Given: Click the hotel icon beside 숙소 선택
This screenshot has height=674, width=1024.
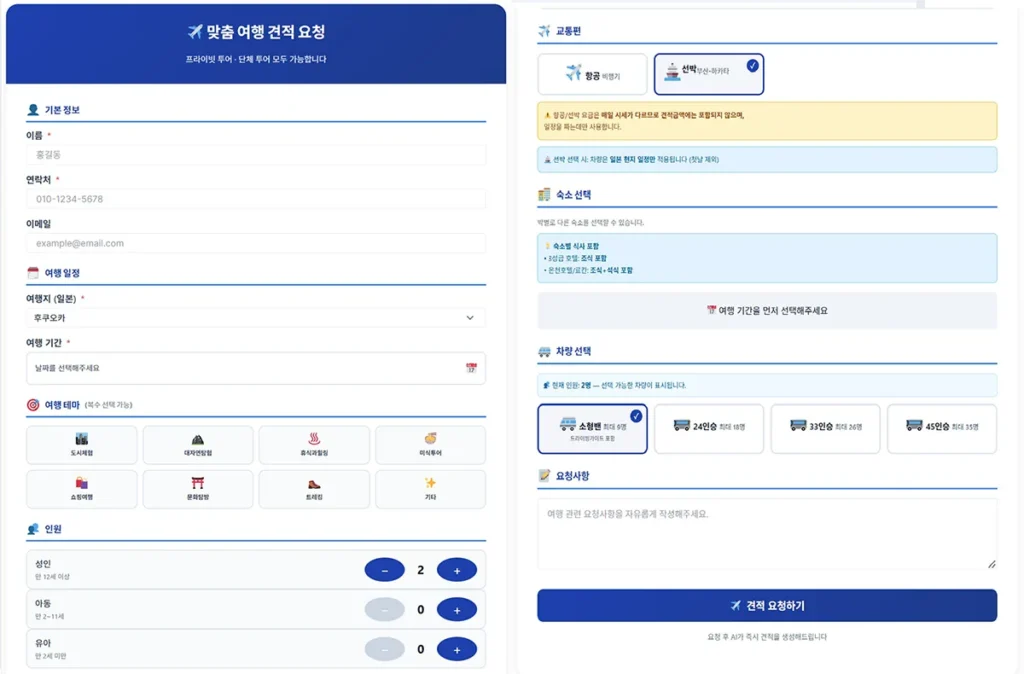Looking at the screenshot, I should pyautogui.click(x=544, y=195).
